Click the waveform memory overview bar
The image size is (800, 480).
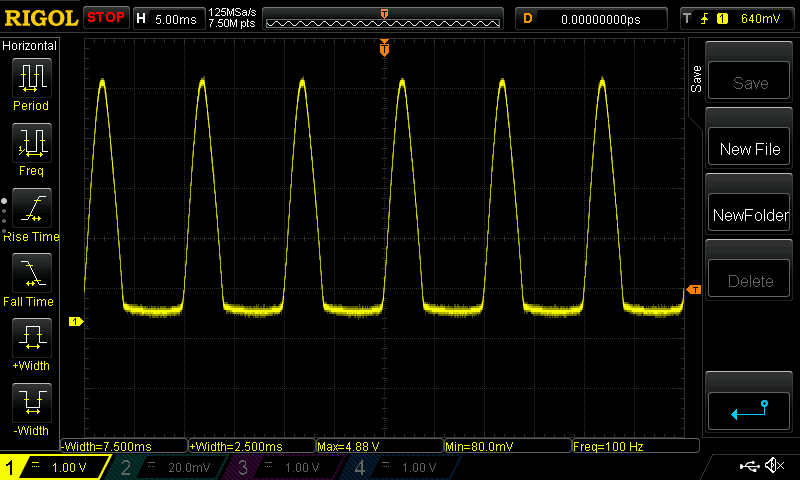coord(383,19)
